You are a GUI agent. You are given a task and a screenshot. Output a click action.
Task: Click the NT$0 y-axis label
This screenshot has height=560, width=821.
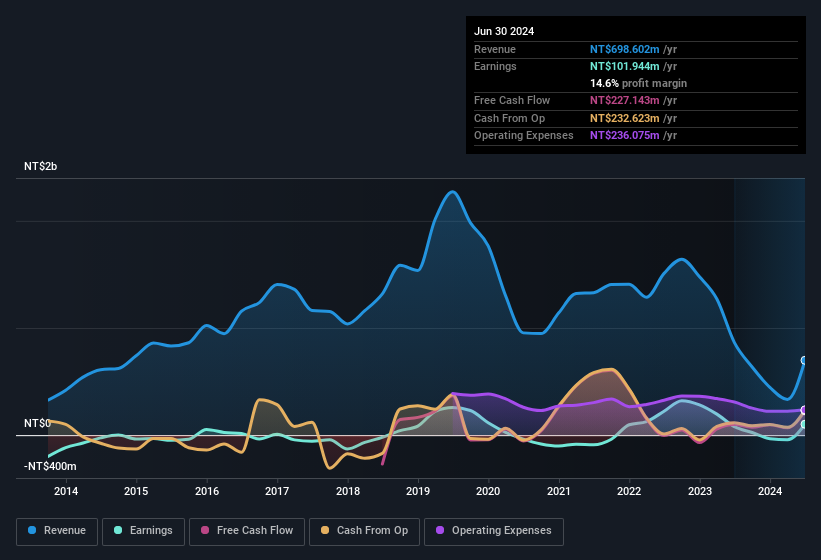click(x=37, y=423)
